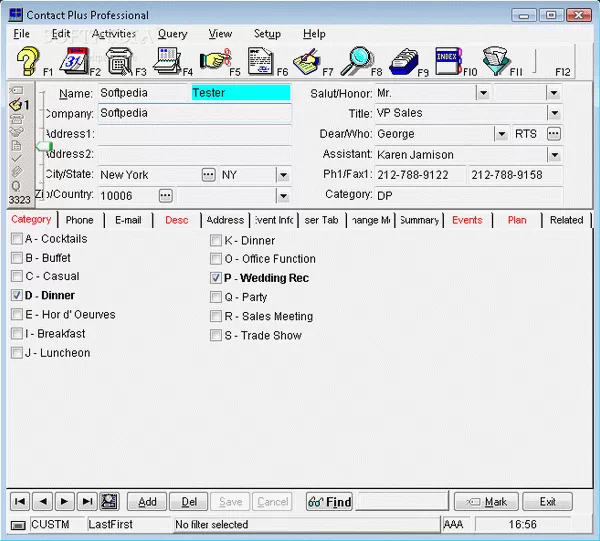The height and width of the screenshot is (541, 600).
Task: Open the Activities menu
Action: click(114, 34)
